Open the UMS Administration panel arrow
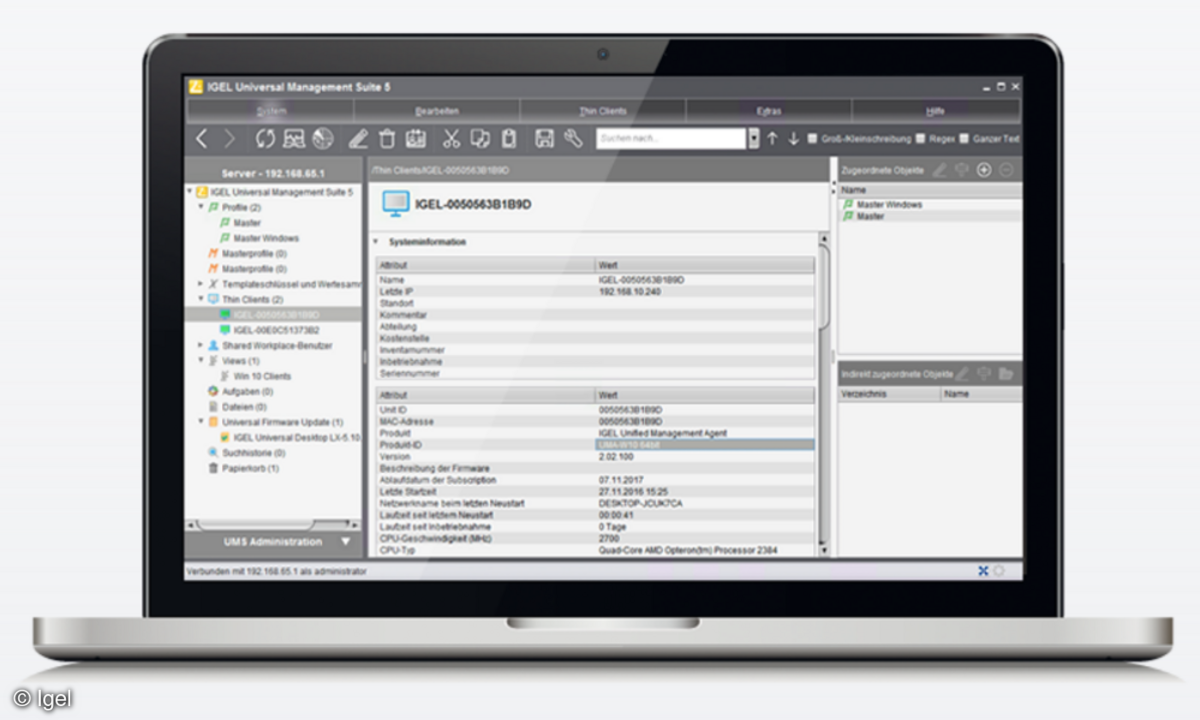Screen dimensions: 1200x720 [x=346, y=542]
